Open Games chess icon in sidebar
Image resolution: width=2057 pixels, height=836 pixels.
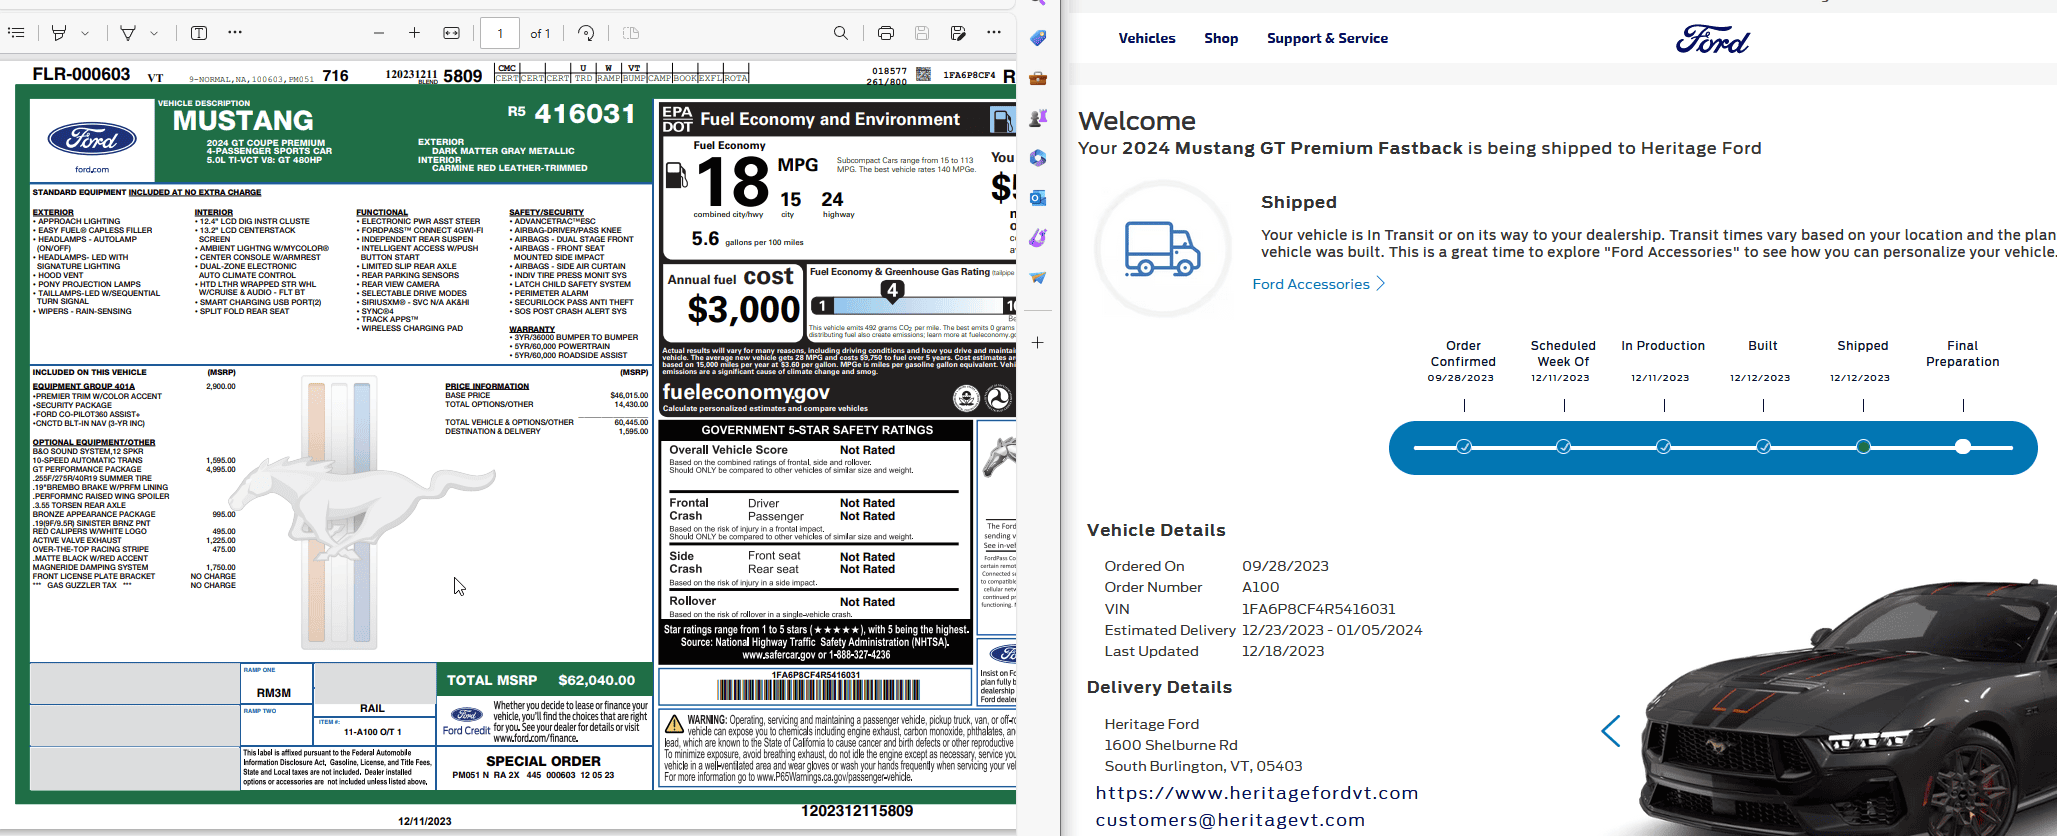1038,118
